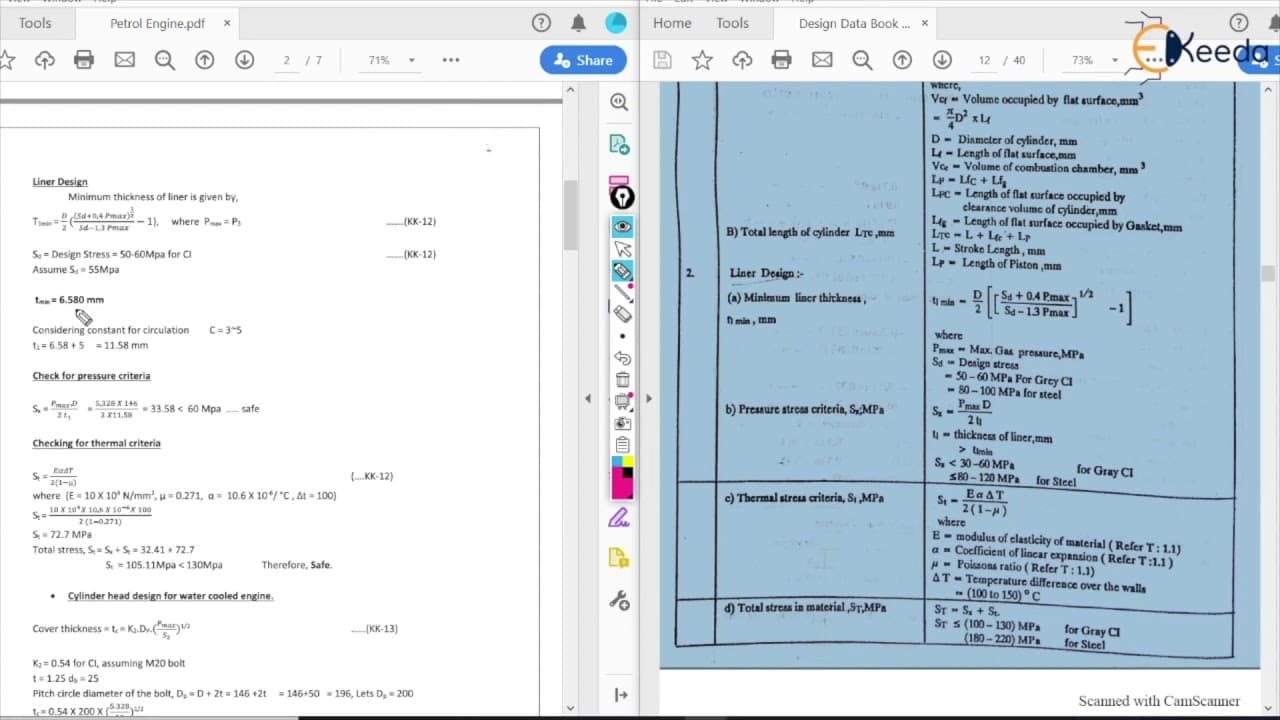The width and height of the screenshot is (1280, 720).
Task: Collapse the left document pane arrow
Action: tap(588, 398)
